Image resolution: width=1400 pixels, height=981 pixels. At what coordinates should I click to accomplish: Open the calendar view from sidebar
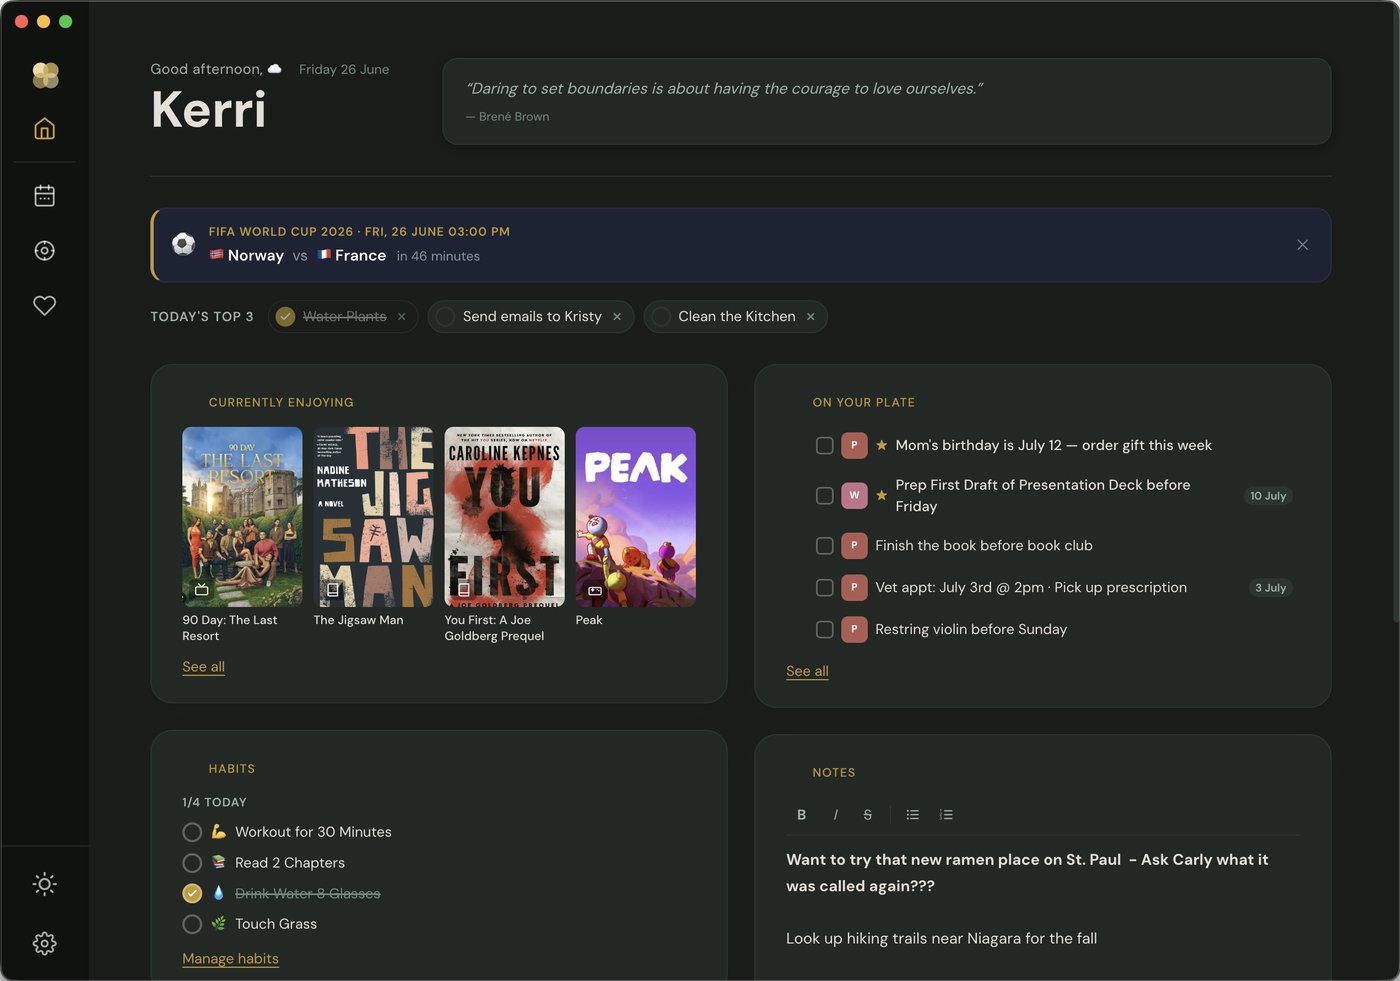pyautogui.click(x=44, y=196)
